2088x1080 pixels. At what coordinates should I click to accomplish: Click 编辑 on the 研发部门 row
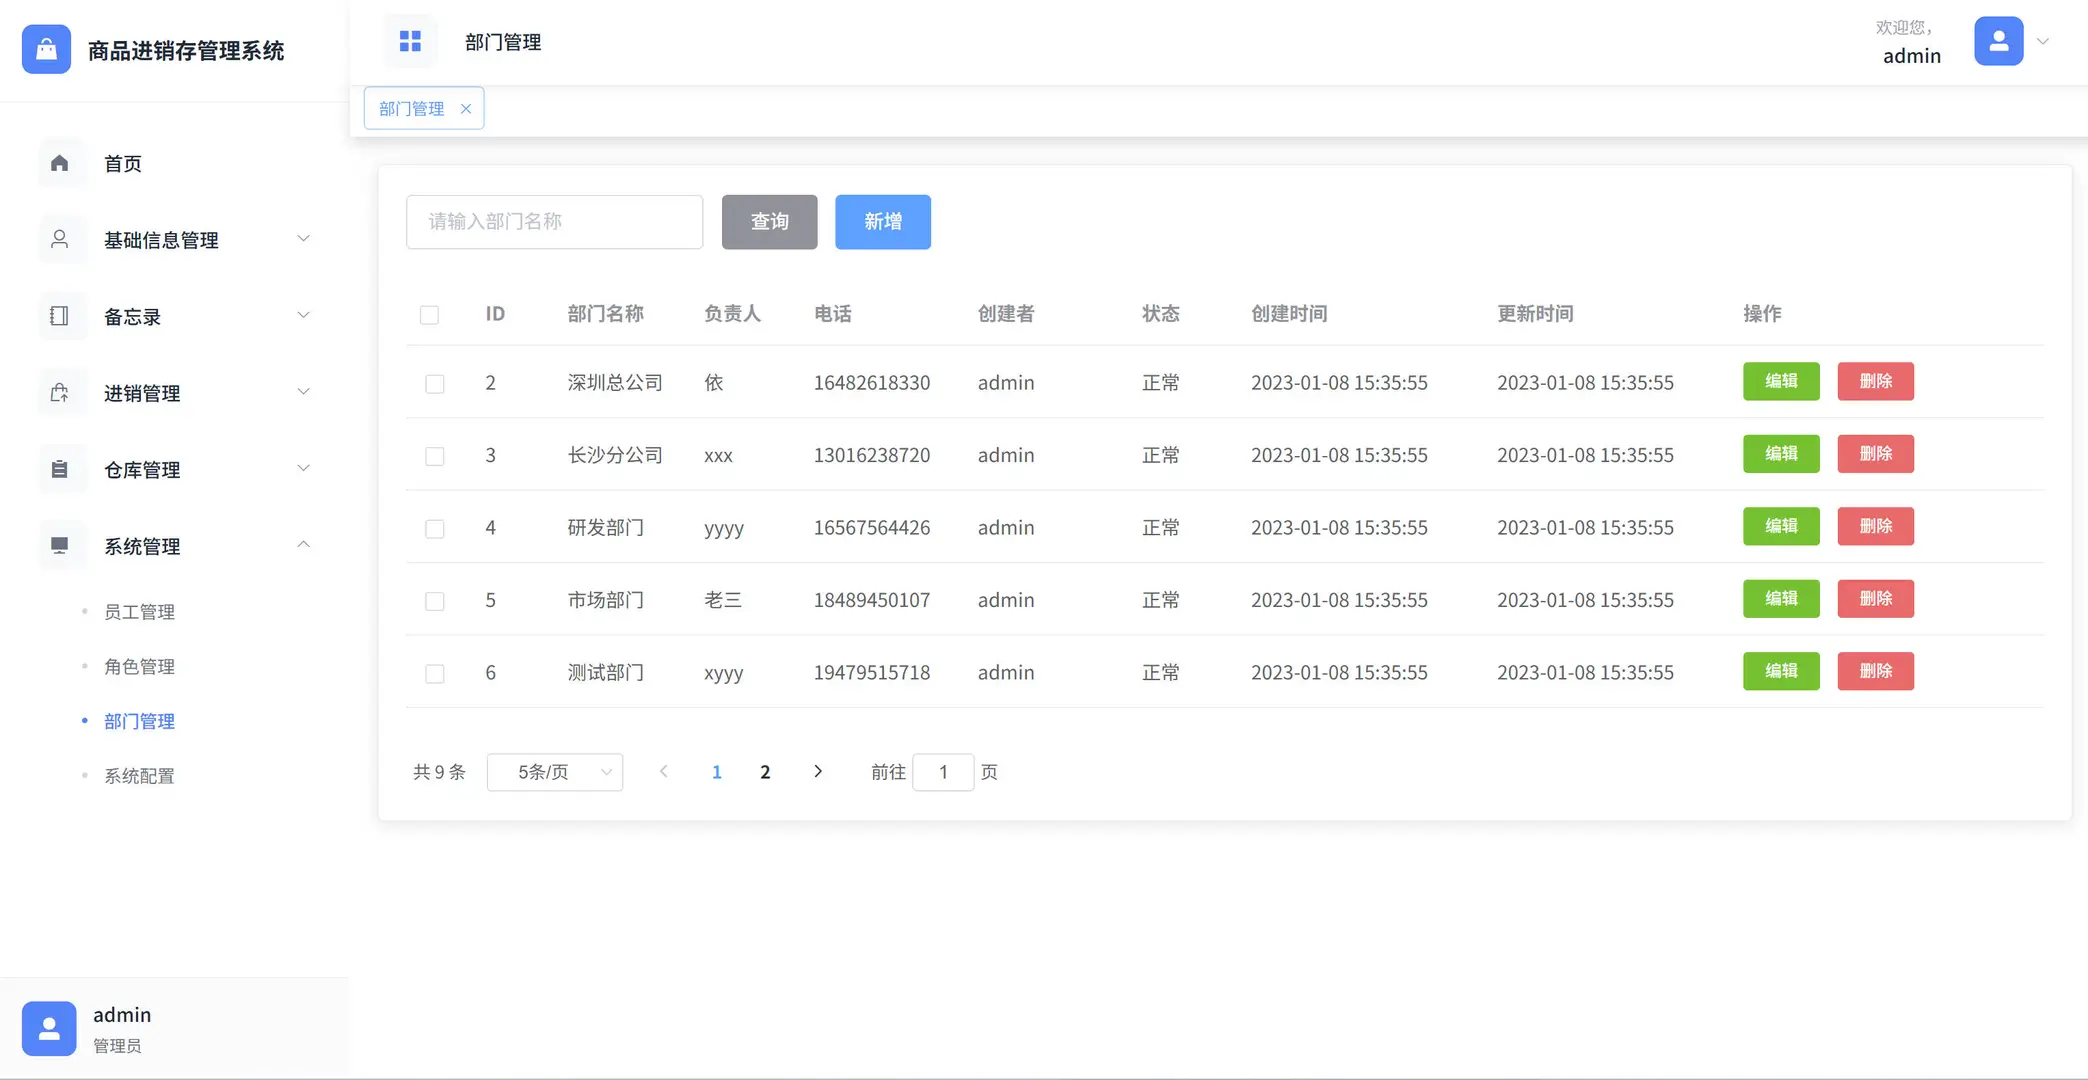pos(1780,526)
